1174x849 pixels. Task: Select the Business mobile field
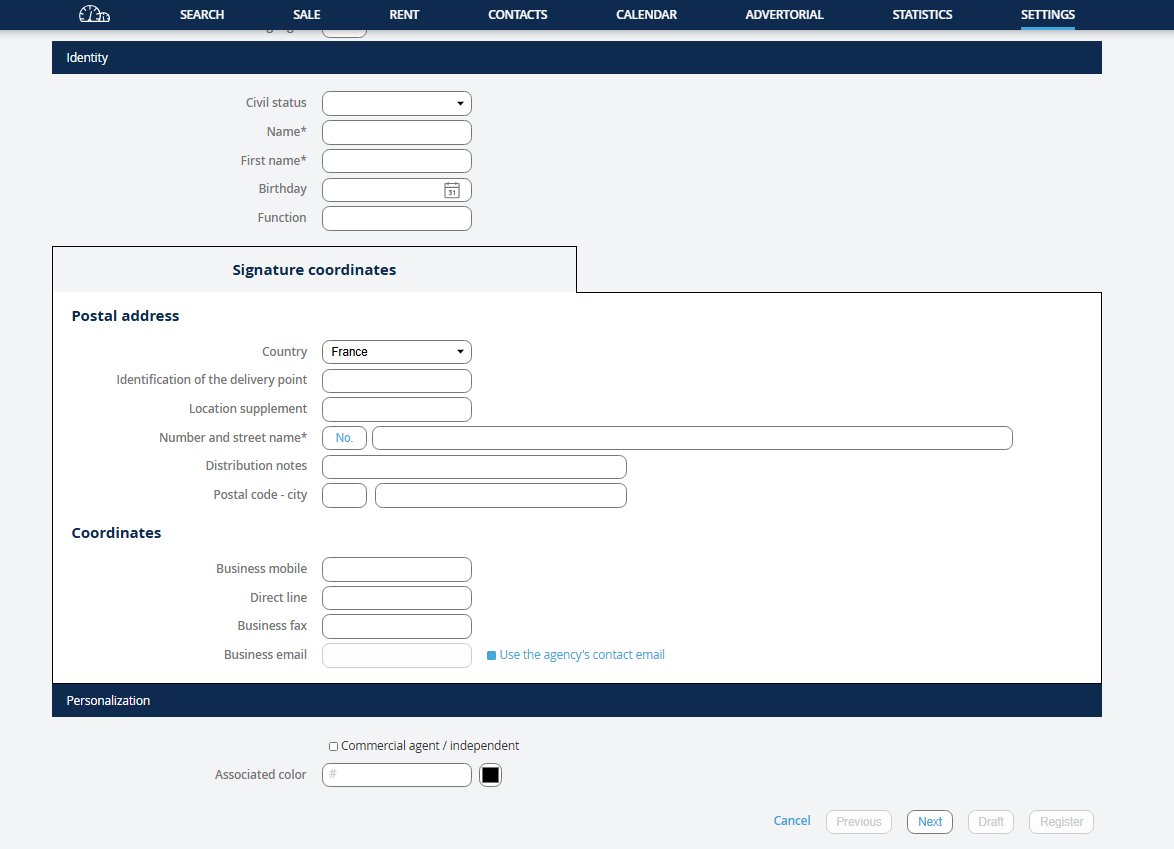click(x=396, y=569)
